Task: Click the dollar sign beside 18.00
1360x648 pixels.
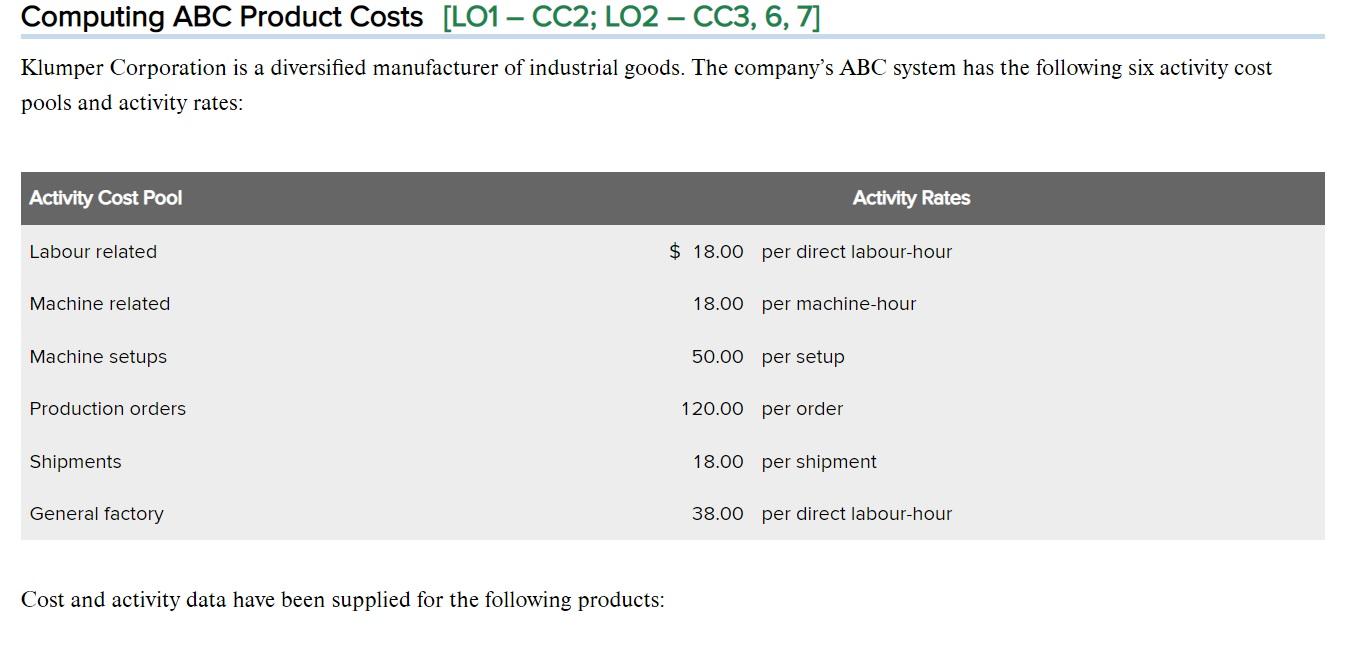Action: coord(676,251)
